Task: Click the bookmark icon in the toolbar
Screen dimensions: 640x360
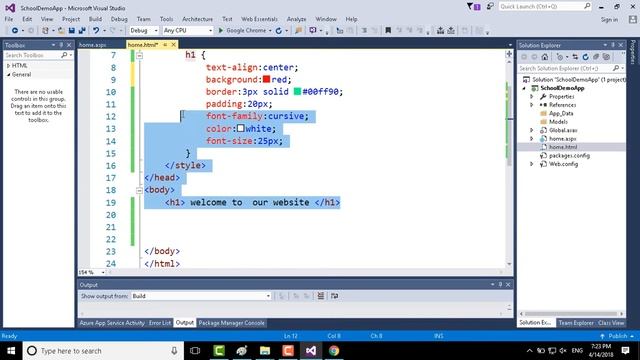Action: tap(388, 31)
